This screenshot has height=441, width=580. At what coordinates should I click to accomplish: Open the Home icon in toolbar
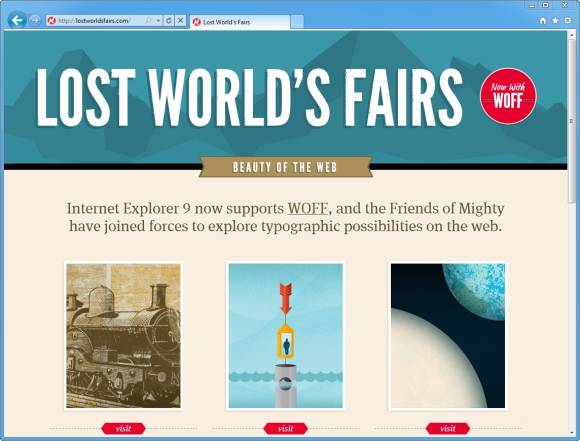[543, 21]
